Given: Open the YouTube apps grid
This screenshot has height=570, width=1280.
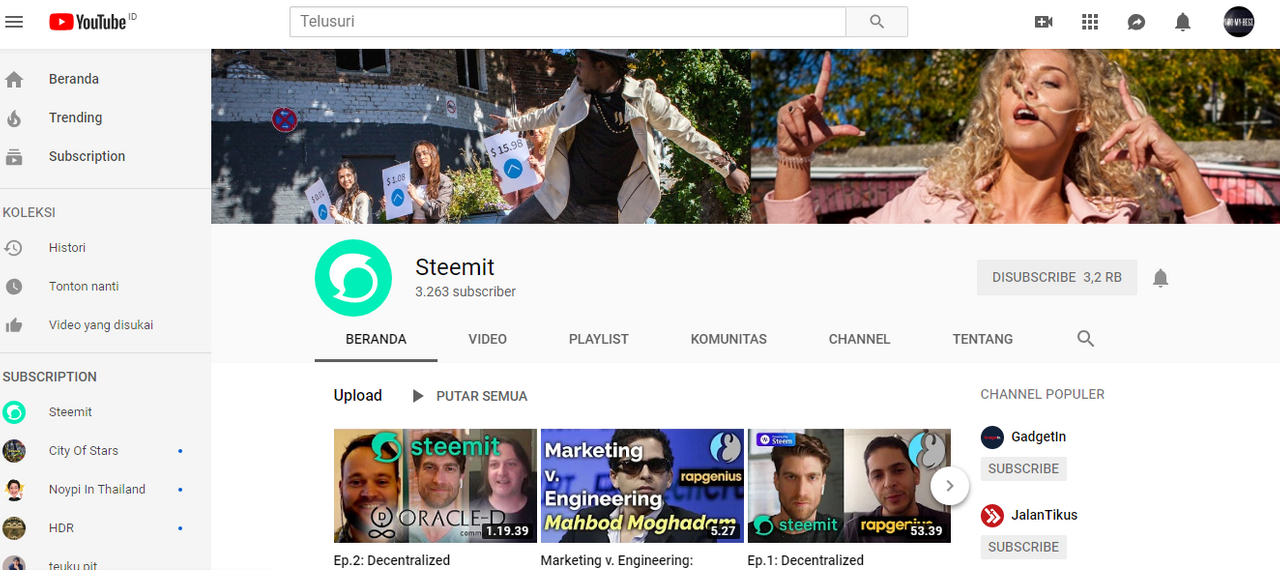Looking at the screenshot, I should coord(1090,21).
